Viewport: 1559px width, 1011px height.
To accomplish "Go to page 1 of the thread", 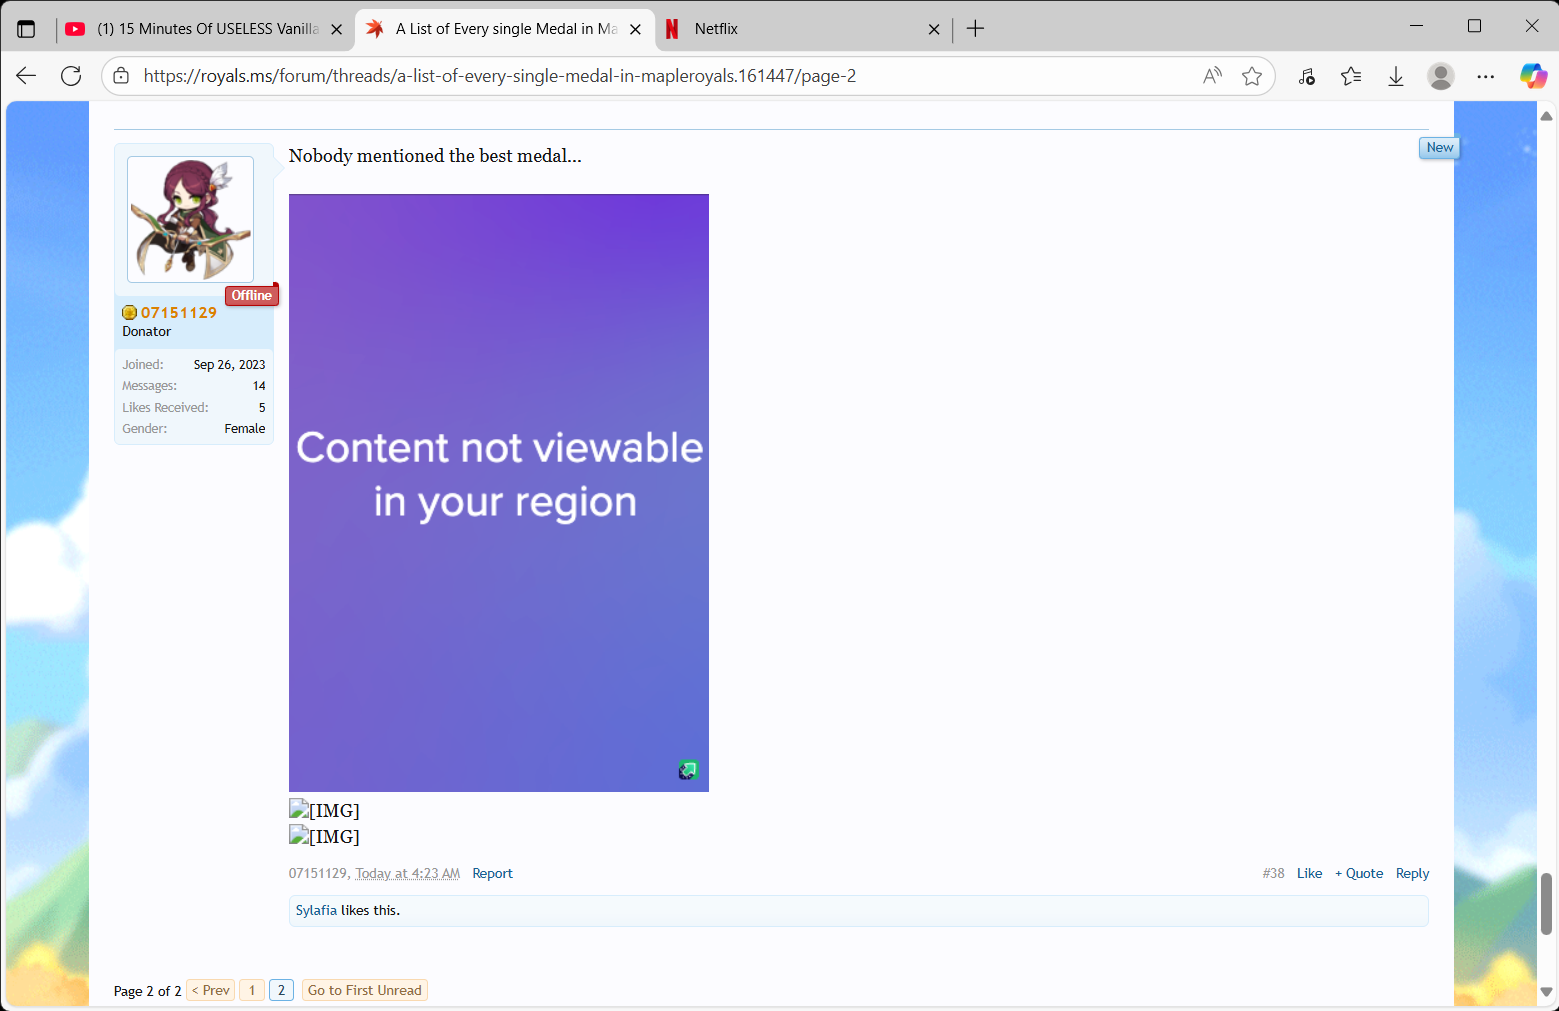I will tap(252, 990).
